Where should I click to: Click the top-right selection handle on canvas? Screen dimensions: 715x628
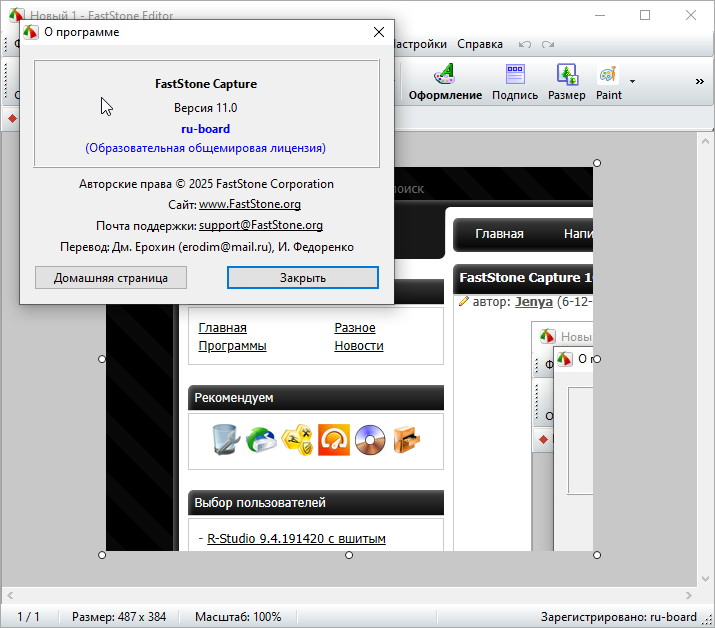597,163
